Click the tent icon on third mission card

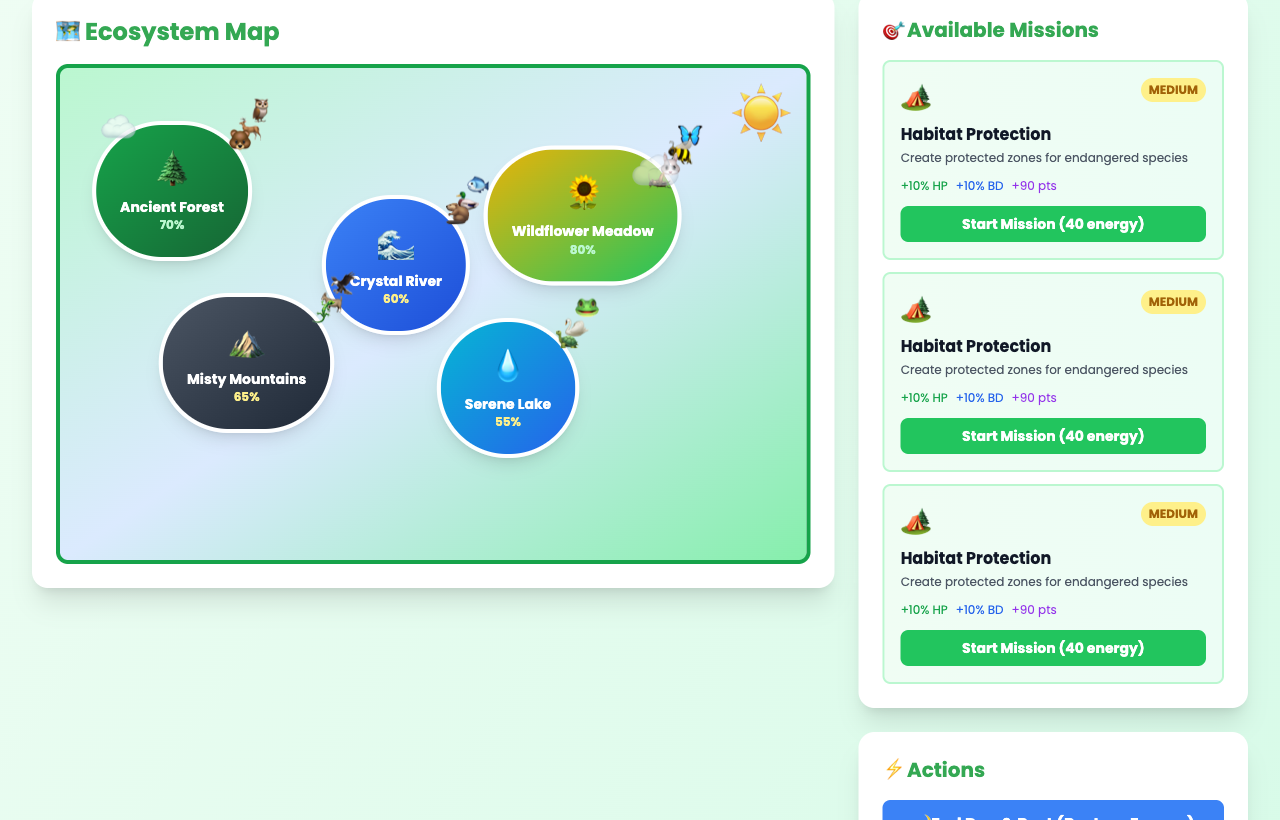(916, 521)
